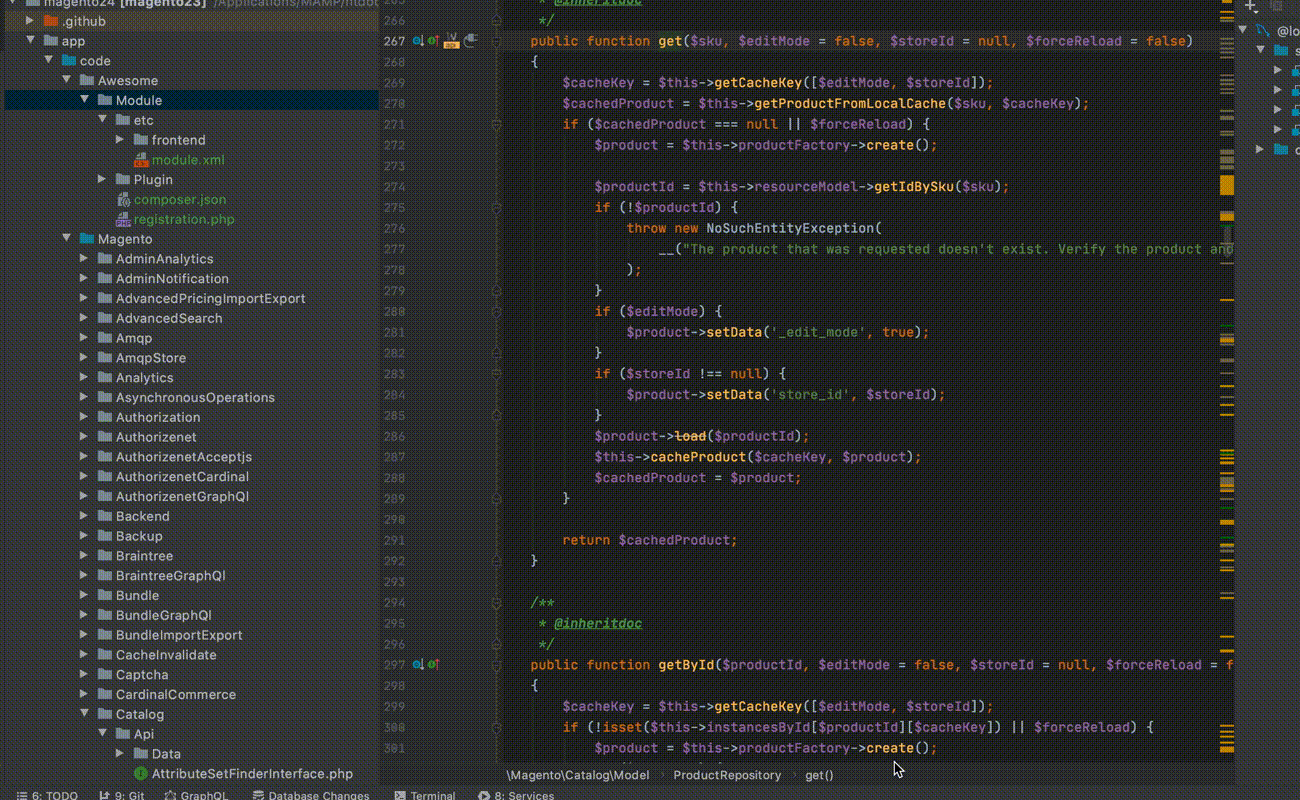Toggle the doc comment fold marker on line 294
The image size is (1300, 800).
click(496, 603)
